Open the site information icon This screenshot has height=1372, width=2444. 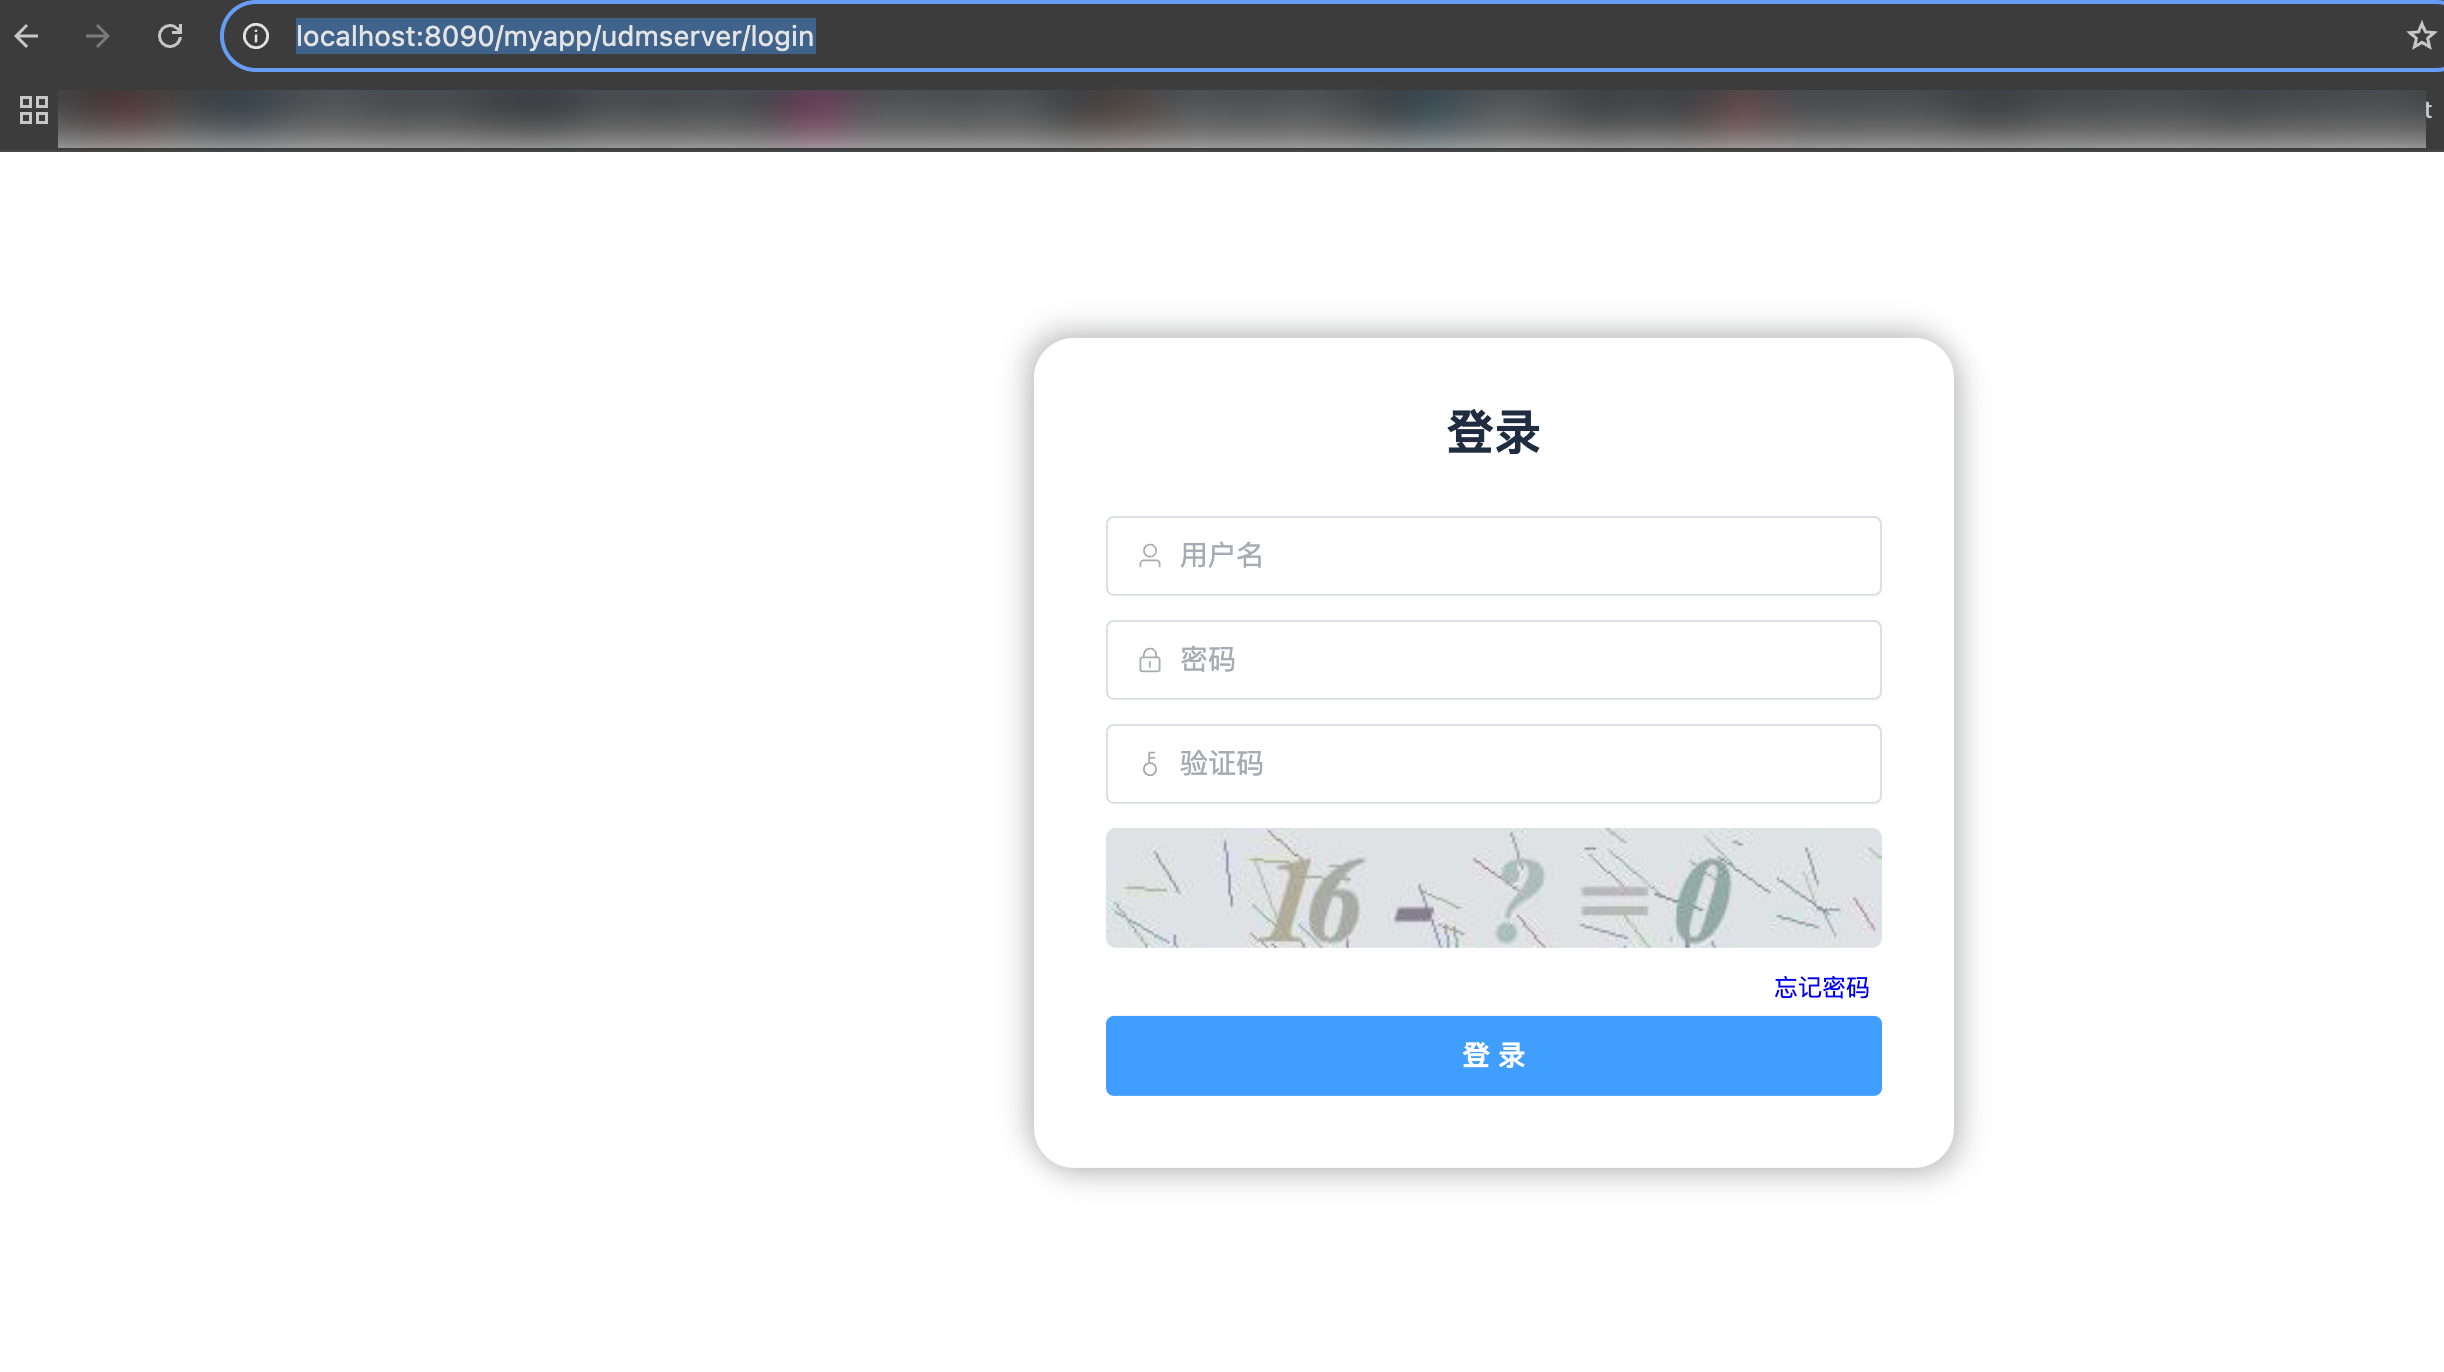[x=256, y=37]
